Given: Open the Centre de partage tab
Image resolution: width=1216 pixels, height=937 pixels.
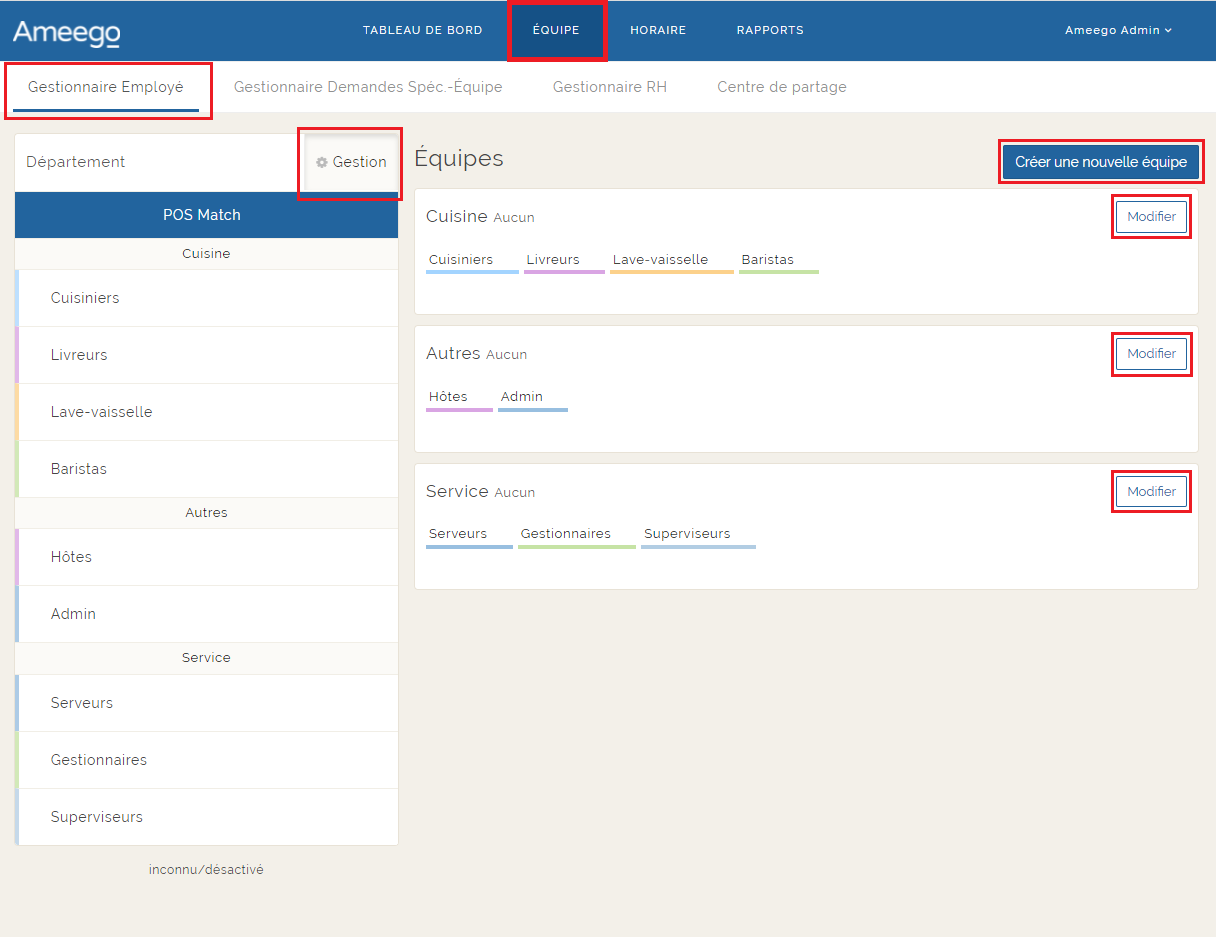Looking at the screenshot, I should coord(781,87).
